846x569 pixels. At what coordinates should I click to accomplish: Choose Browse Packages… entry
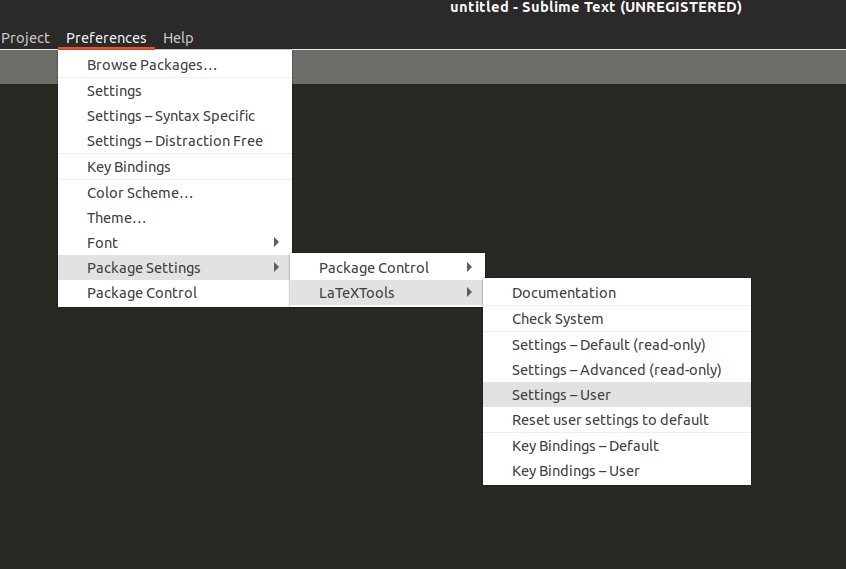coord(175,65)
